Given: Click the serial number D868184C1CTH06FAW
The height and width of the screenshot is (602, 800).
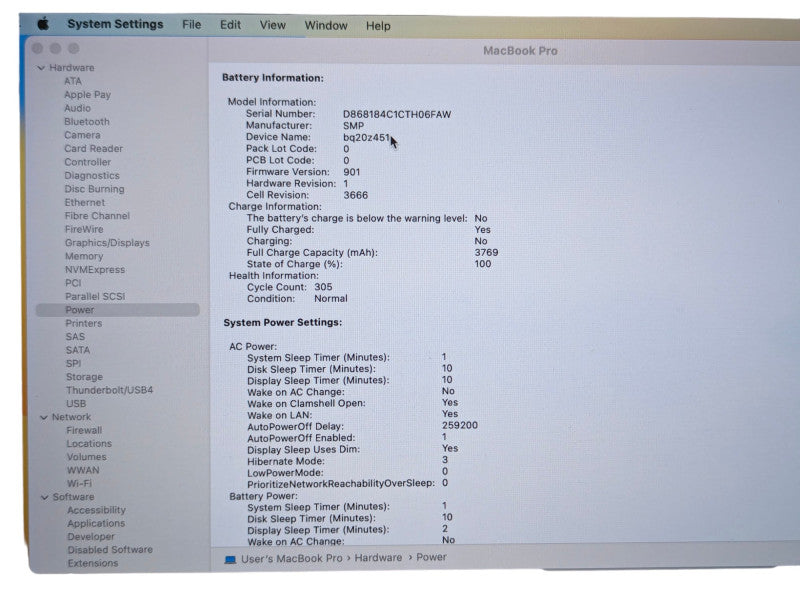Looking at the screenshot, I should click(x=397, y=114).
